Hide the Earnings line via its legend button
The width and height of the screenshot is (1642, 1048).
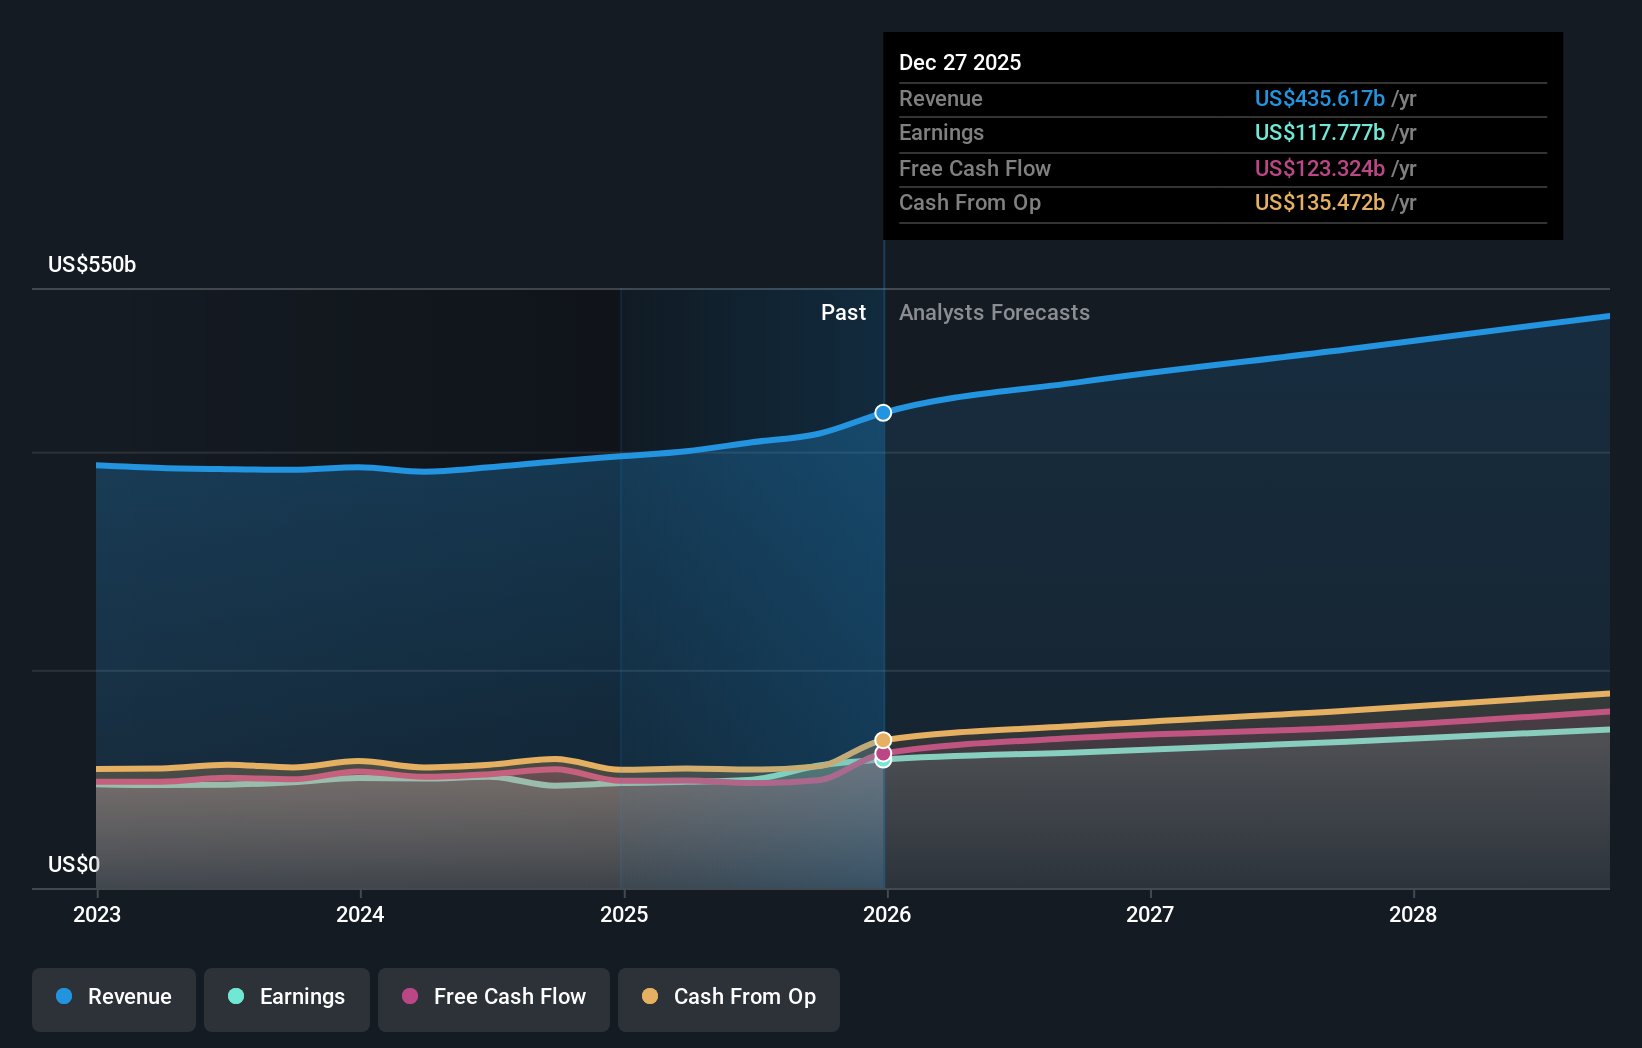click(287, 997)
